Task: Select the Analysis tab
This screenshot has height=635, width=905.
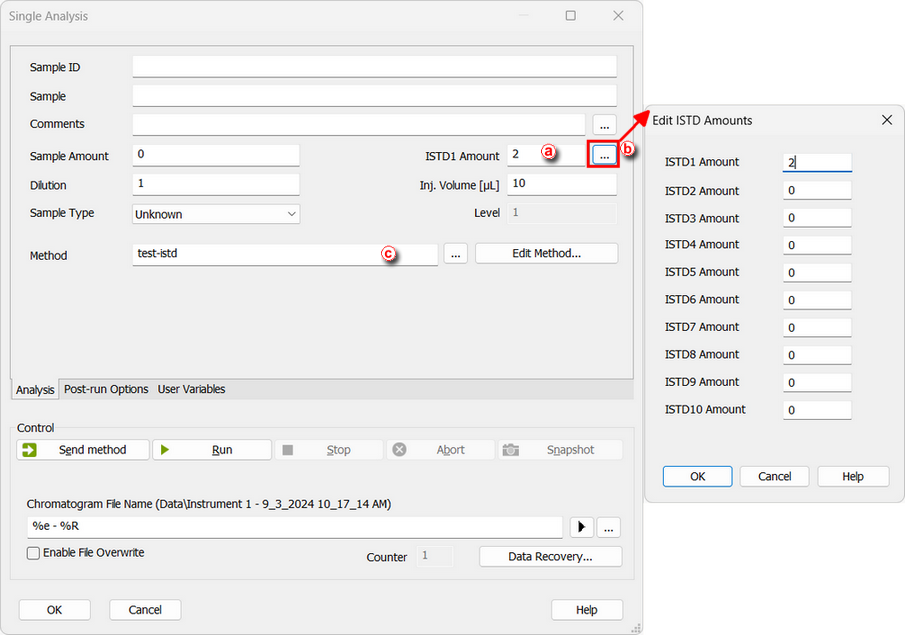Action: (35, 390)
